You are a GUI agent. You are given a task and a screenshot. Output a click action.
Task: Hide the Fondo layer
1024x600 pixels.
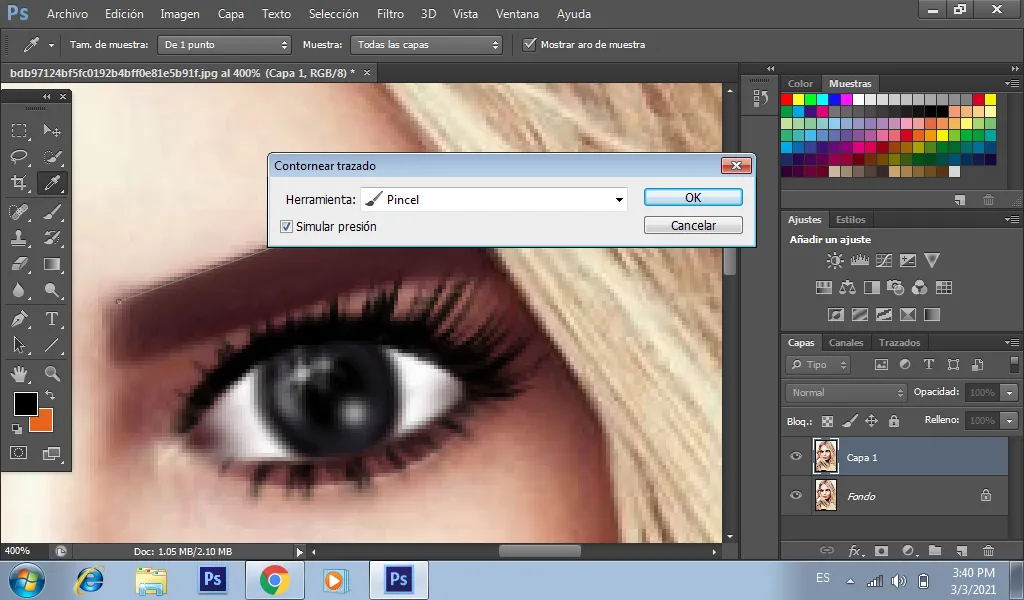point(795,495)
